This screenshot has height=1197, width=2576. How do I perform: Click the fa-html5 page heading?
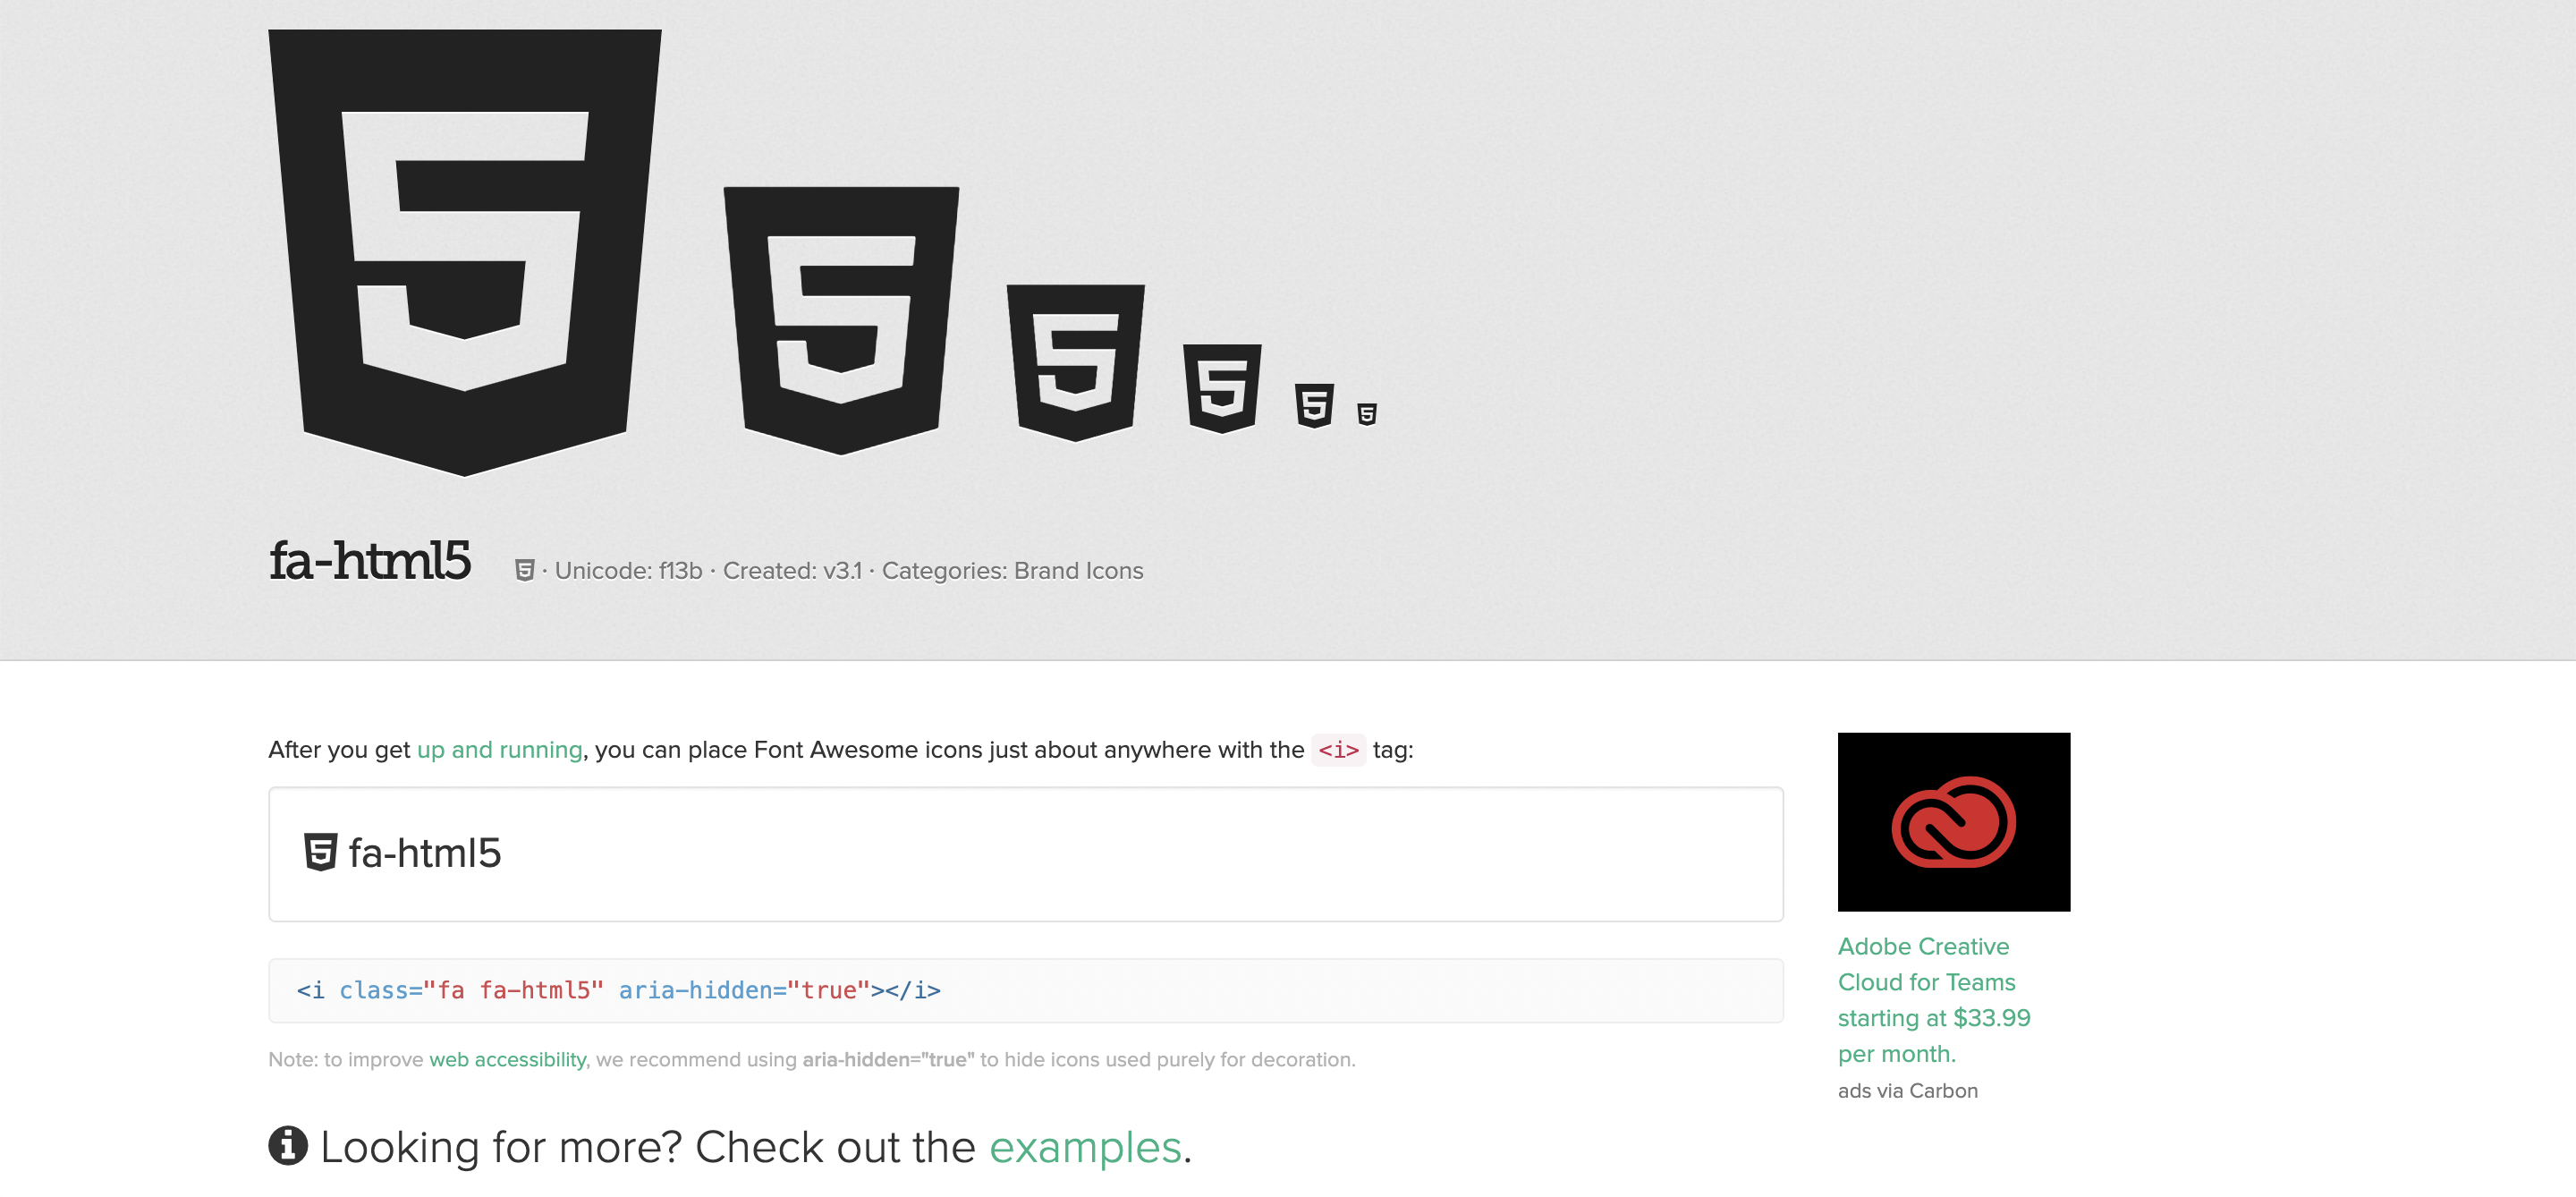[369, 560]
